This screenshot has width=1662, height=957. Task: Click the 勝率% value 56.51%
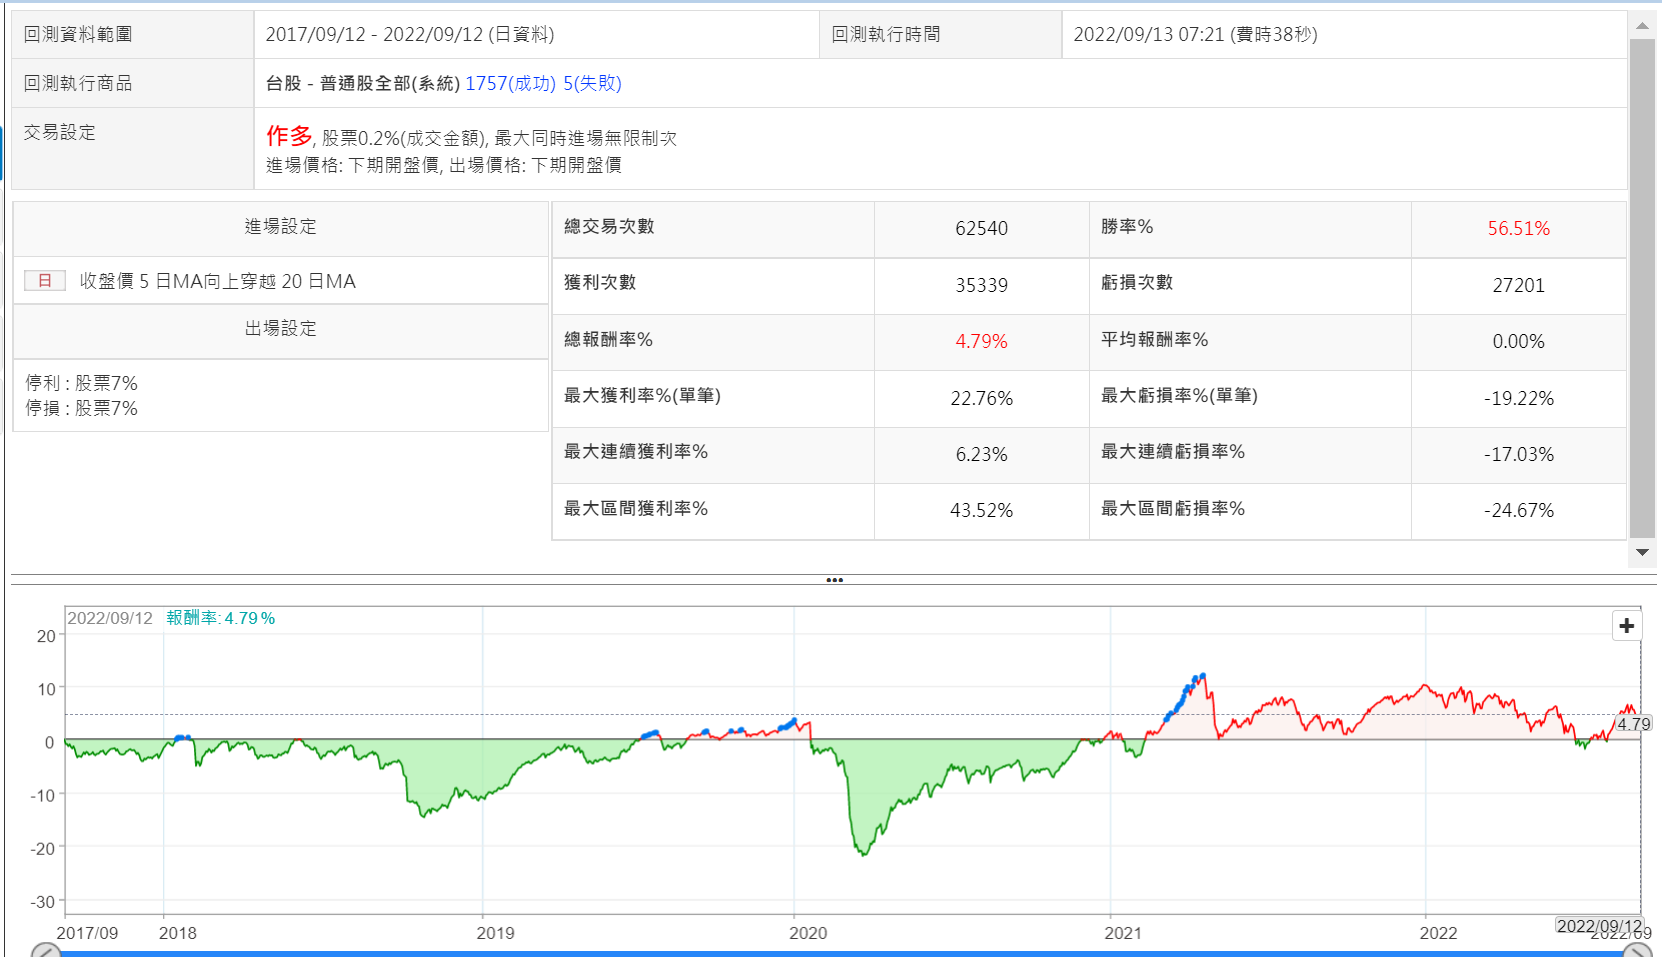(x=1518, y=229)
